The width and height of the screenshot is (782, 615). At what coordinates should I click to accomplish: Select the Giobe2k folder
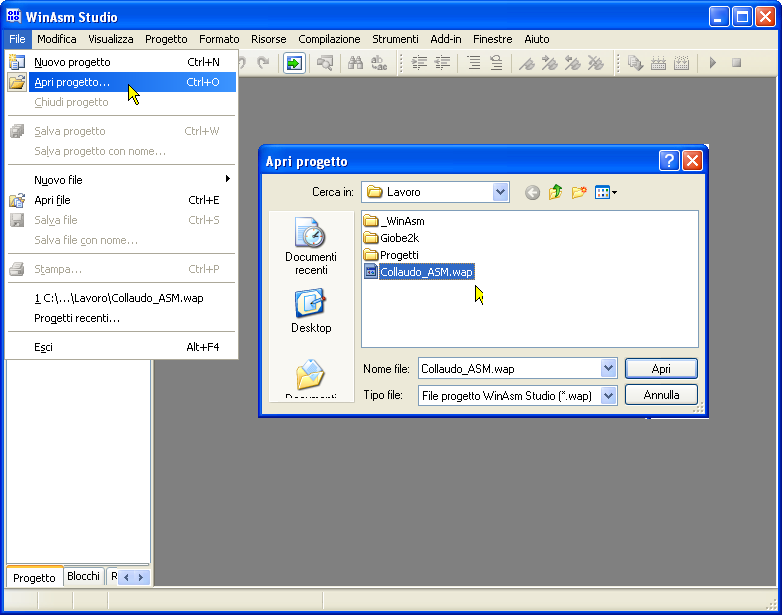pos(391,238)
